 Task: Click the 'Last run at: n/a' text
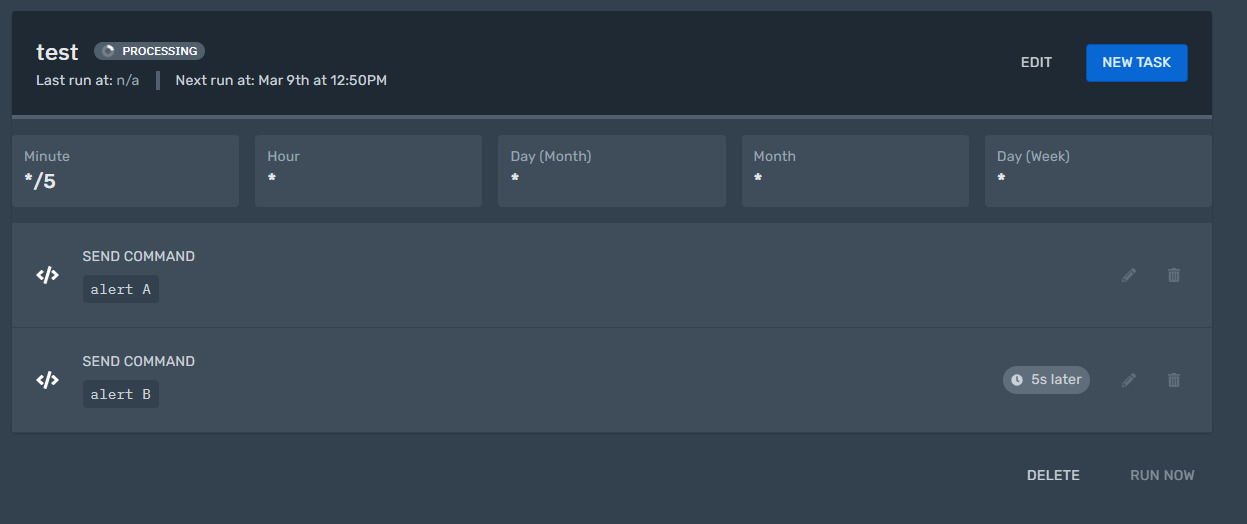(x=88, y=80)
